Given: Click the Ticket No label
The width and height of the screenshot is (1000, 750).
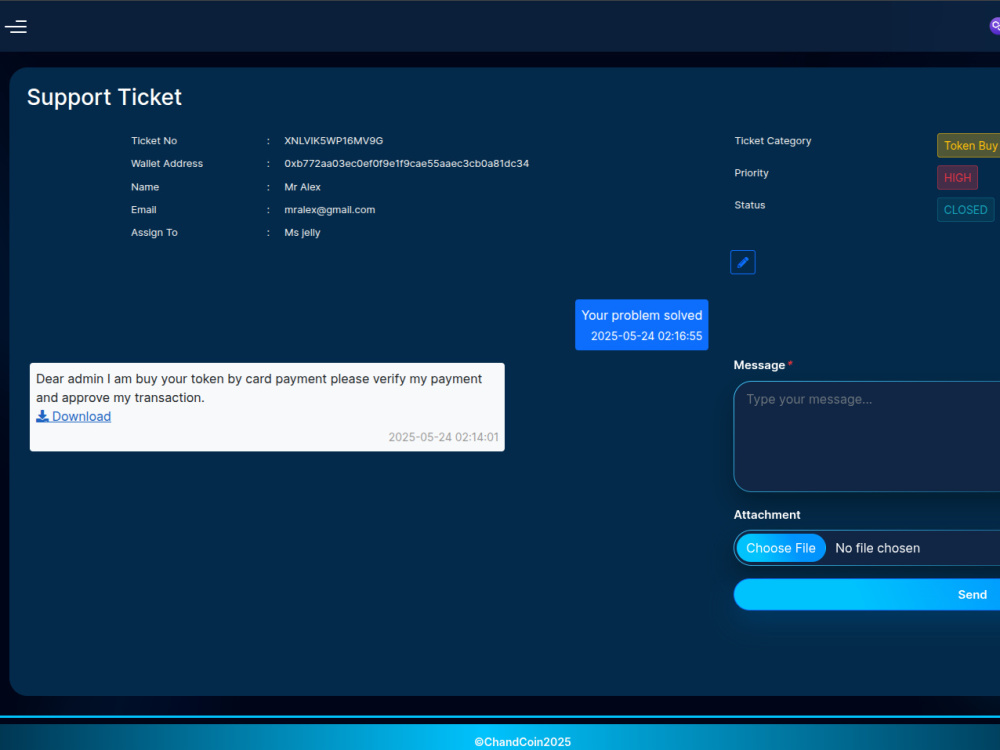Looking at the screenshot, I should click(154, 141).
